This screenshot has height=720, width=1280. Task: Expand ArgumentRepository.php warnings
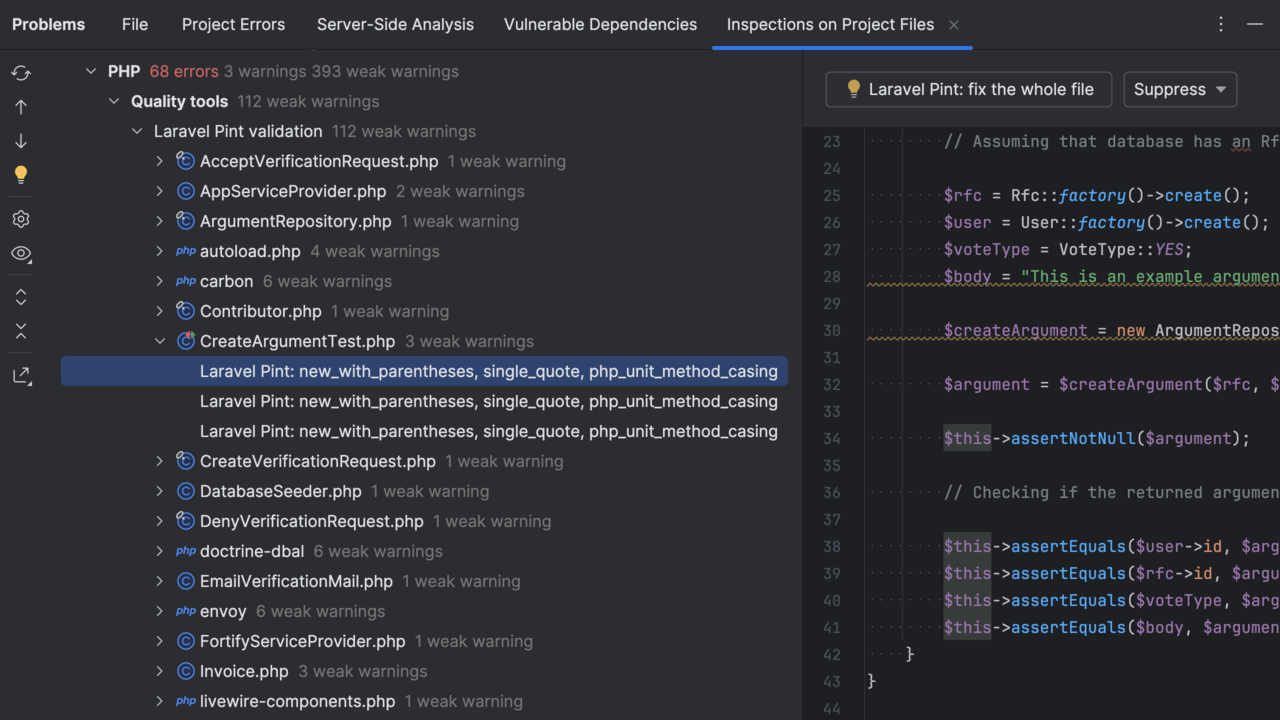pyautogui.click(x=160, y=221)
